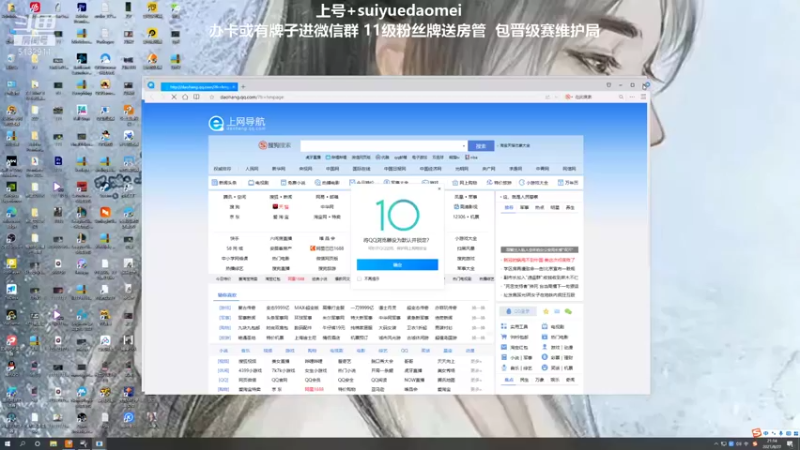
Task: Click the QQ登录 login button
Action: tap(518, 311)
